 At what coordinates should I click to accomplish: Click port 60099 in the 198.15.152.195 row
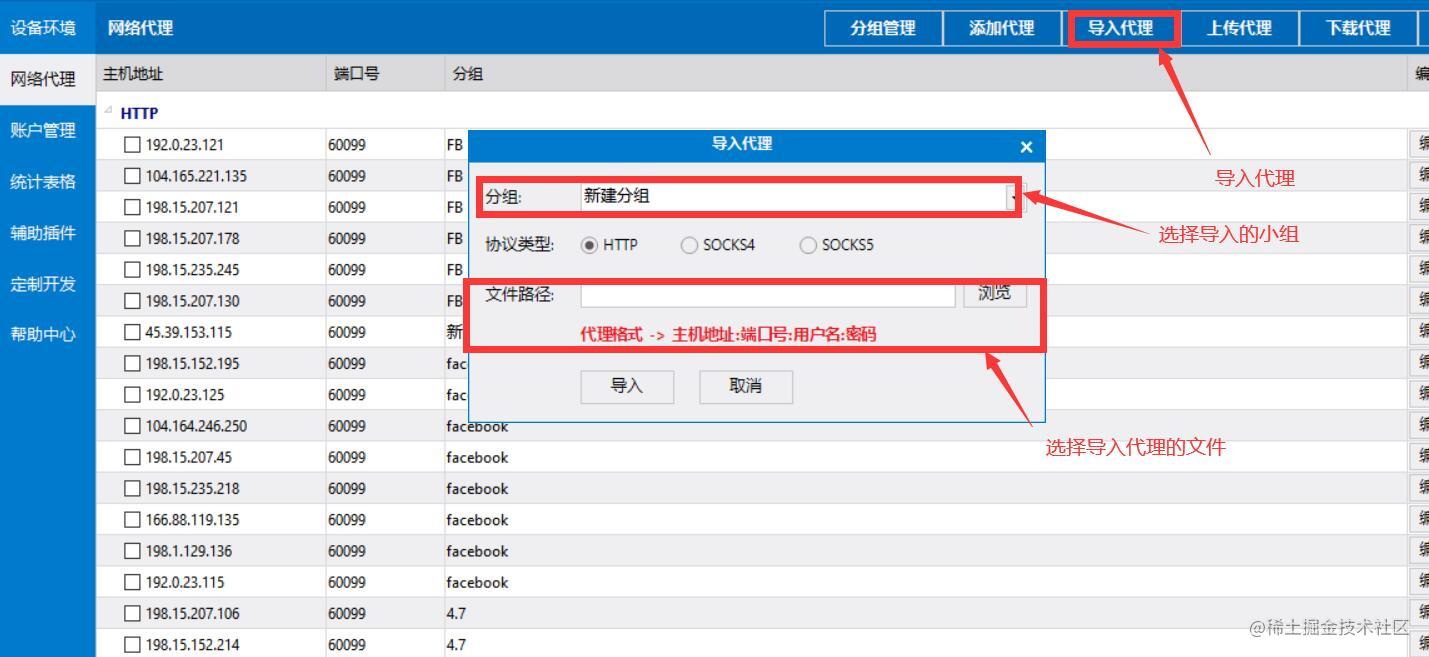point(347,363)
